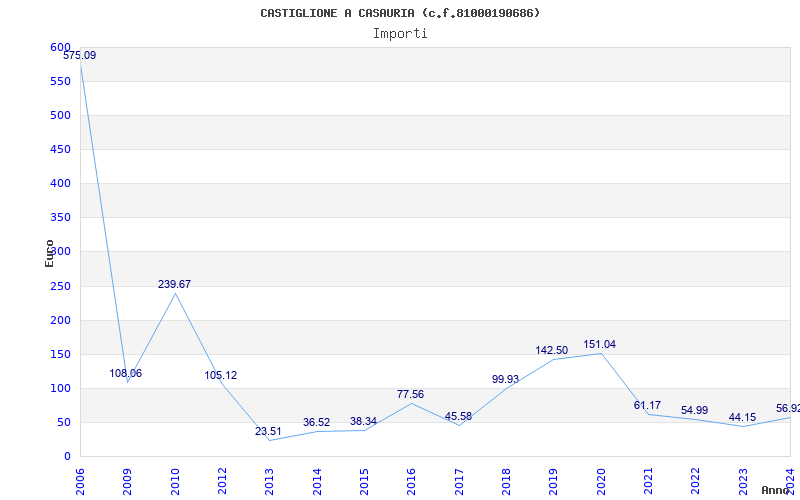
Task: Click the 50 y-axis tick label
Action: tap(63, 422)
